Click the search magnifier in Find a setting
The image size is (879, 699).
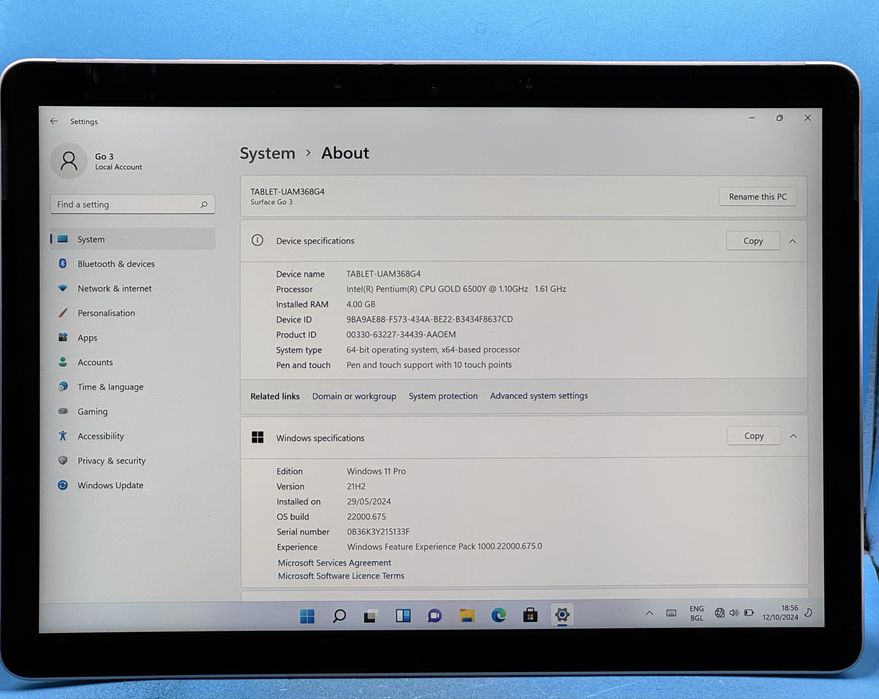pyautogui.click(x=204, y=205)
